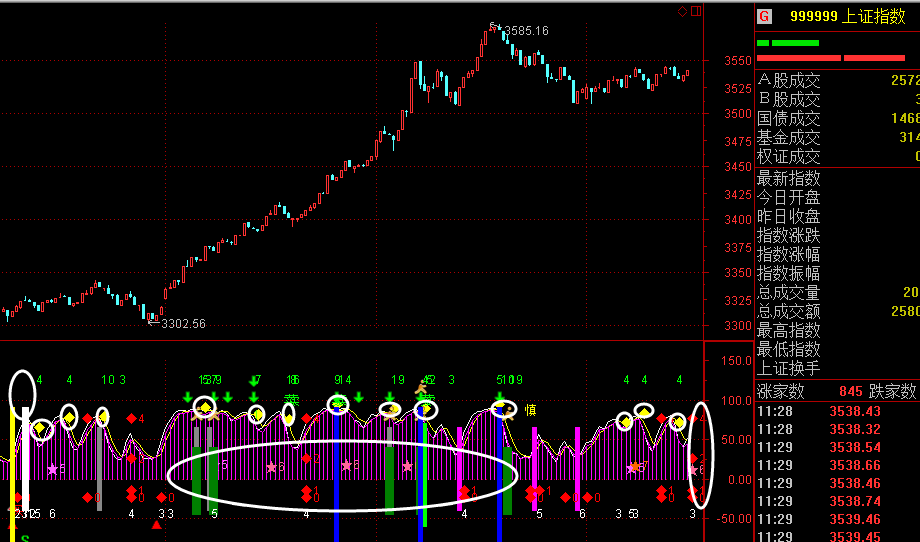Click the red diamond icon above the chart
Screen dimensions: 920x542
[682, 12]
